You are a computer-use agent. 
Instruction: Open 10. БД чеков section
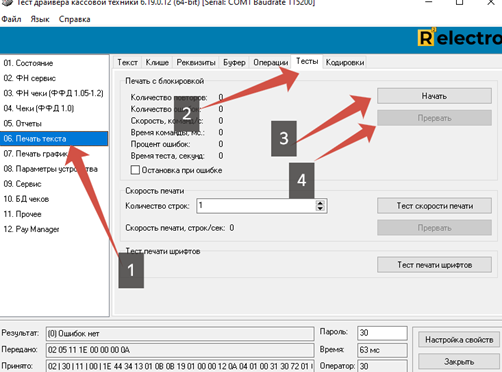[54, 199]
